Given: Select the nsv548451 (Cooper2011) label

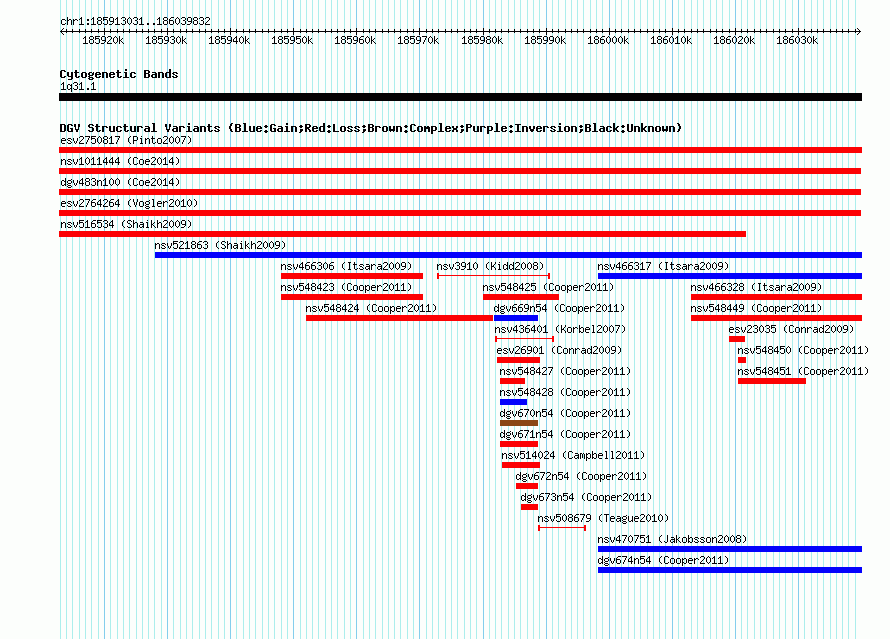Looking at the screenshot, I should click(x=803, y=371).
